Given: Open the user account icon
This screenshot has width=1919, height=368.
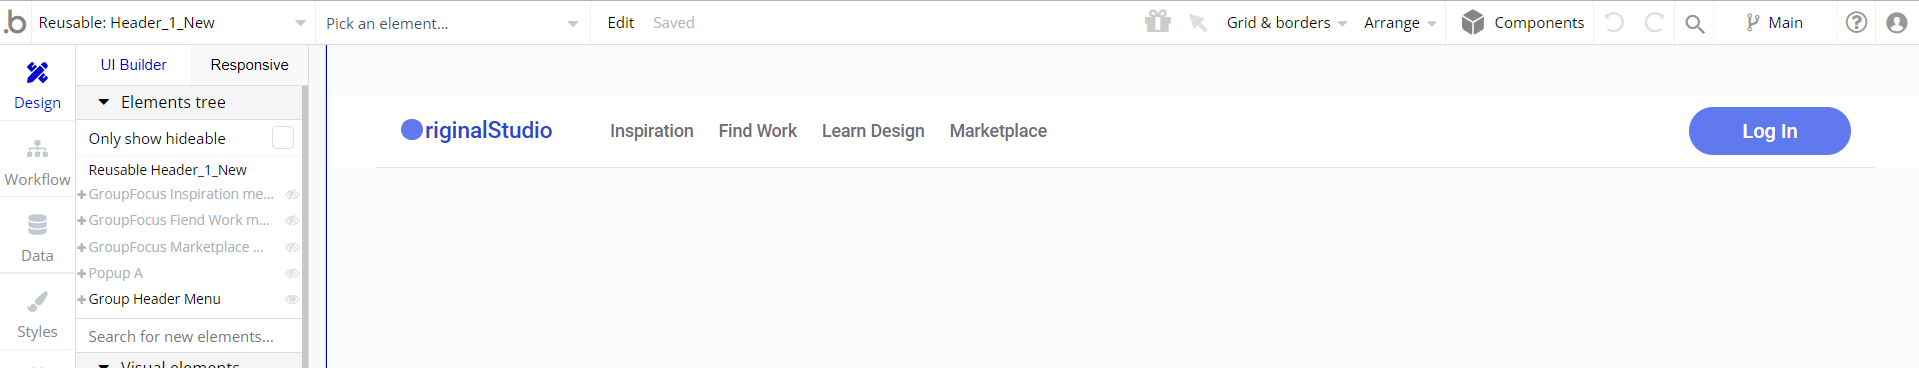Looking at the screenshot, I should (x=1897, y=22).
